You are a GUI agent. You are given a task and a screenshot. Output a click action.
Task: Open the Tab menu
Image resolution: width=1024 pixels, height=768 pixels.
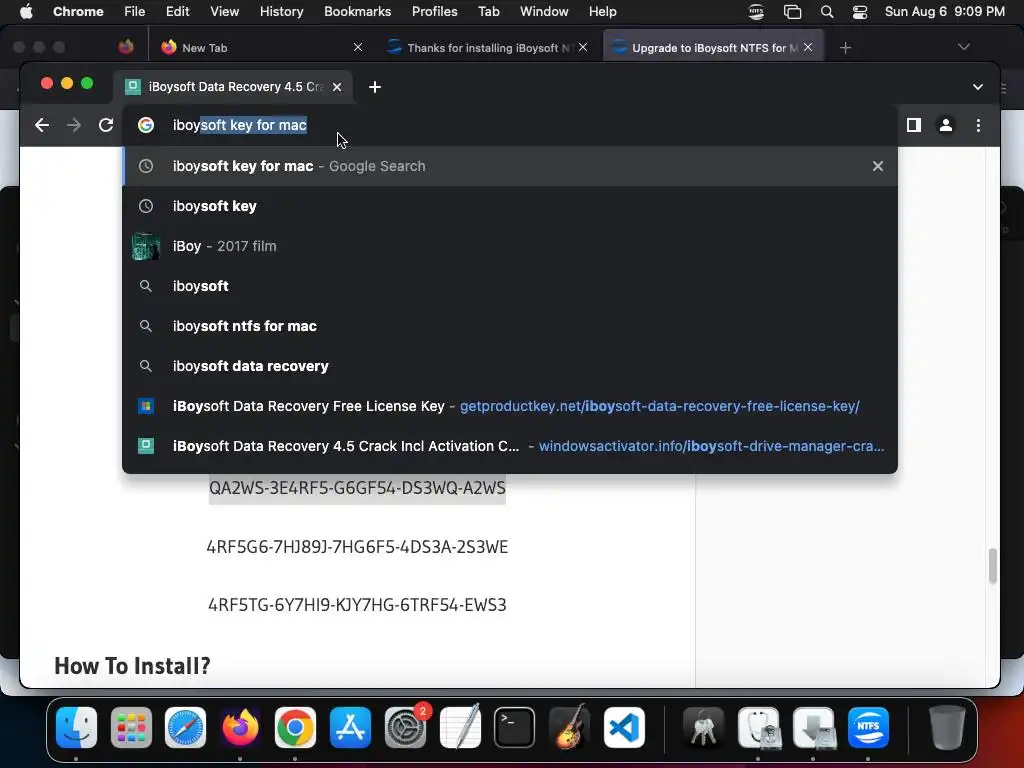point(488,11)
